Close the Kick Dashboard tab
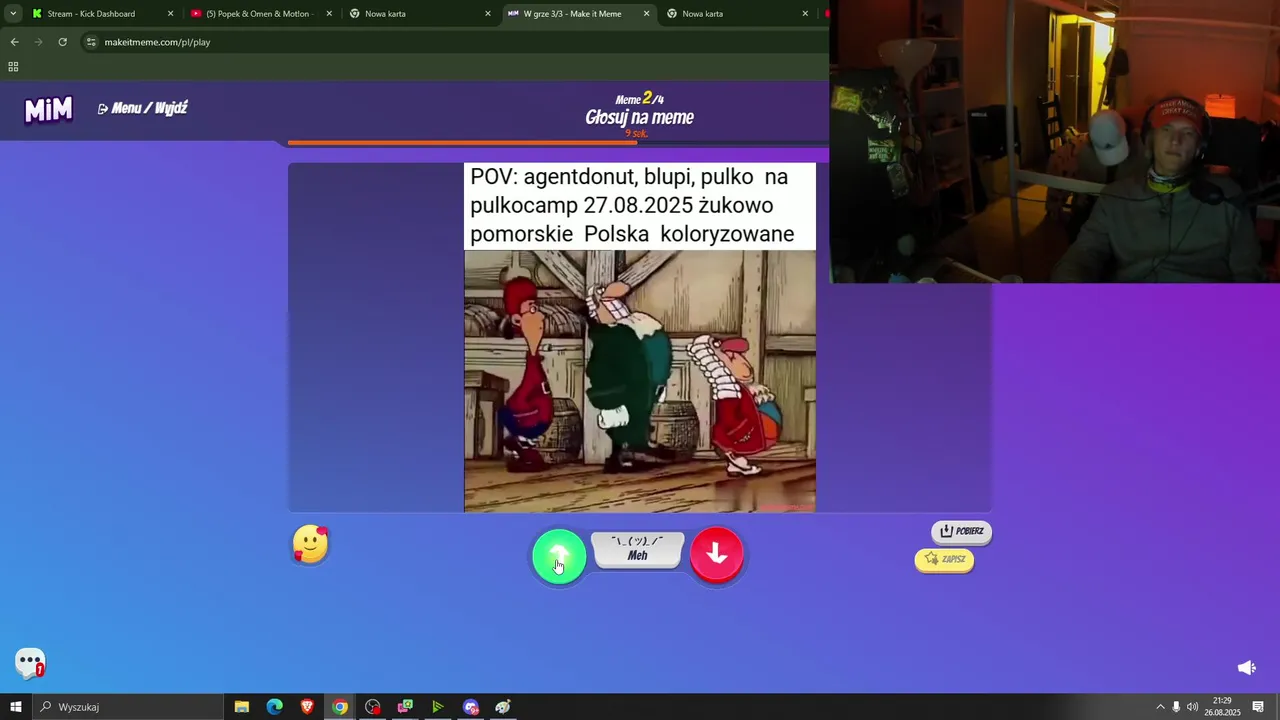This screenshot has height=720, width=1280. [170, 14]
